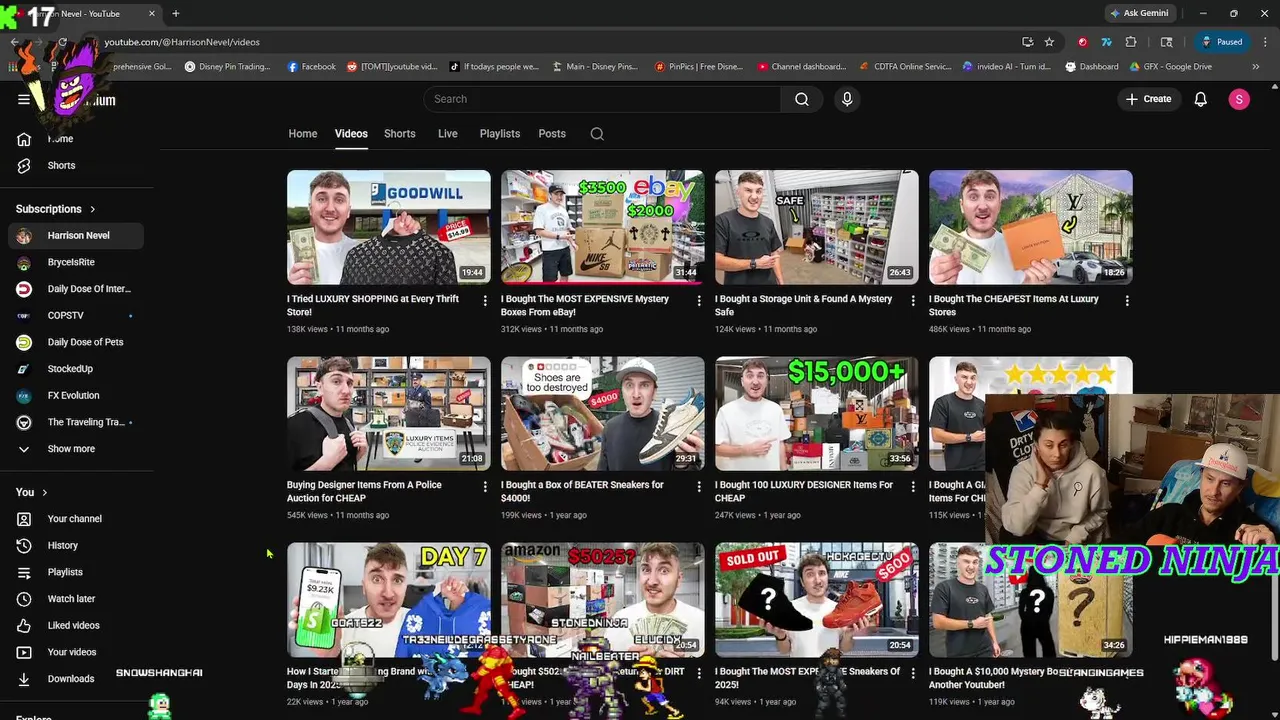1280x720 pixels.
Task: Open options for the LUXURY SHOPPING Thrift Store video
Action: point(485,301)
